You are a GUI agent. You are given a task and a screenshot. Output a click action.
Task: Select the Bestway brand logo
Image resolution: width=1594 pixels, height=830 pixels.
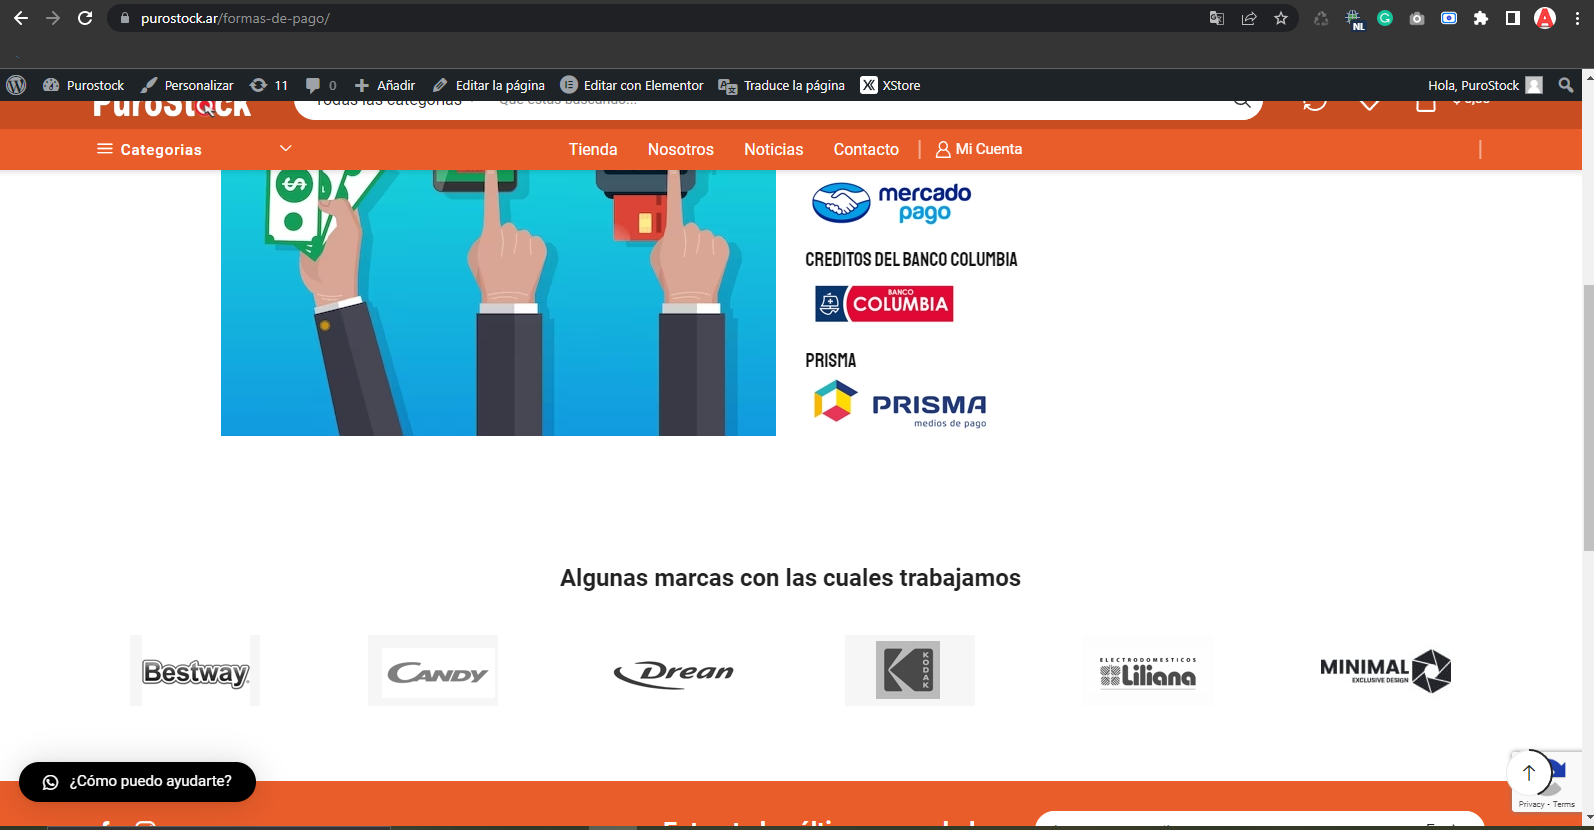tap(195, 671)
